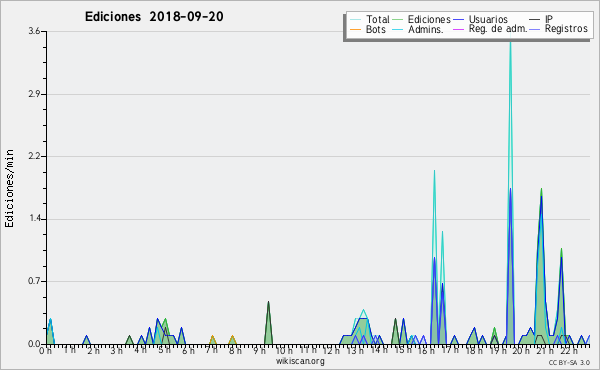
Task: Click the 3.6 y-axis value
Action: (x=34, y=31)
